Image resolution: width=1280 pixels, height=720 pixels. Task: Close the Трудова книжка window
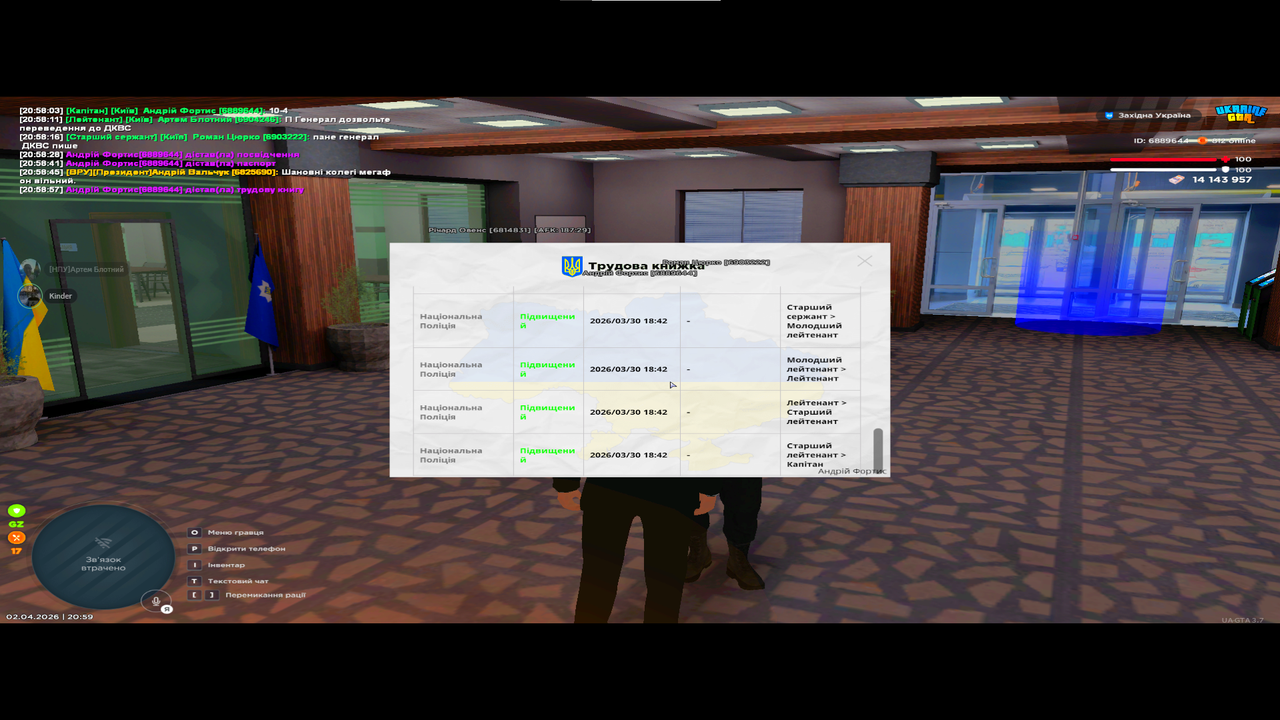865,261
